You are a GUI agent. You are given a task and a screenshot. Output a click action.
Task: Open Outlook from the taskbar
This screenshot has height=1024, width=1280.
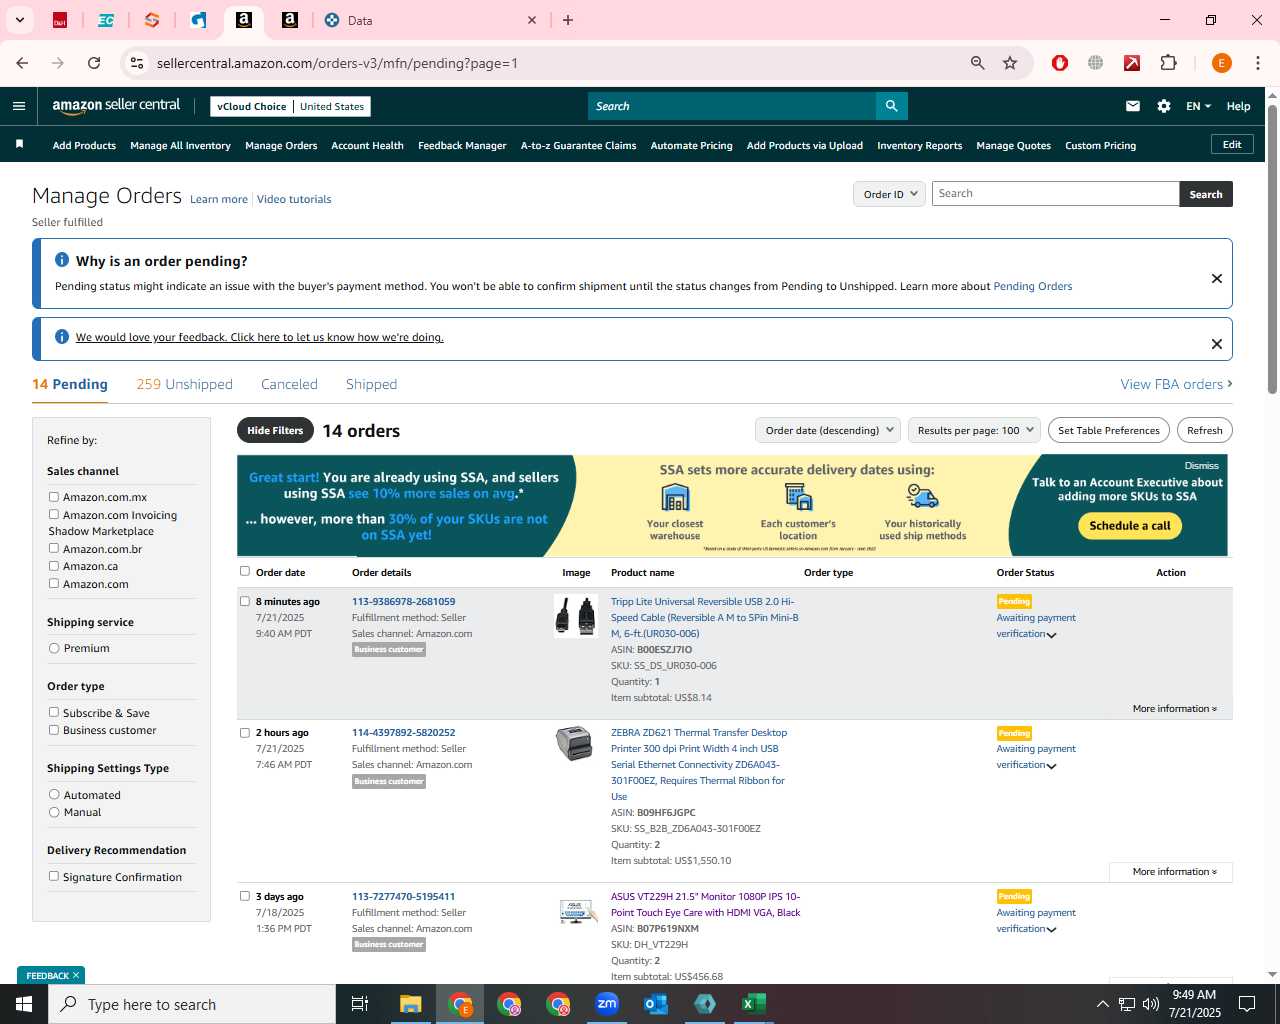coord(656,1004)
